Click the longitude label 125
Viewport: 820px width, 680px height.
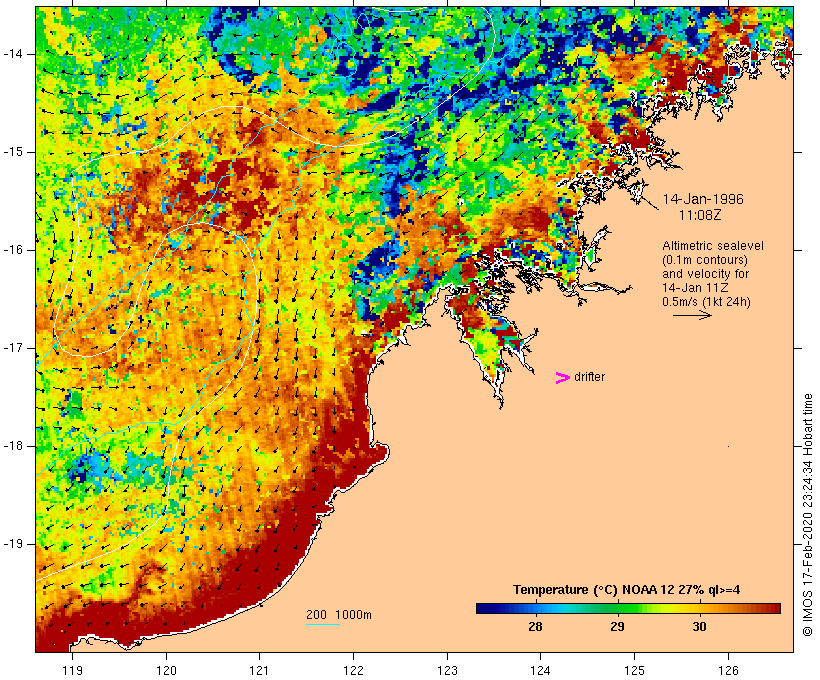point(635,670)
